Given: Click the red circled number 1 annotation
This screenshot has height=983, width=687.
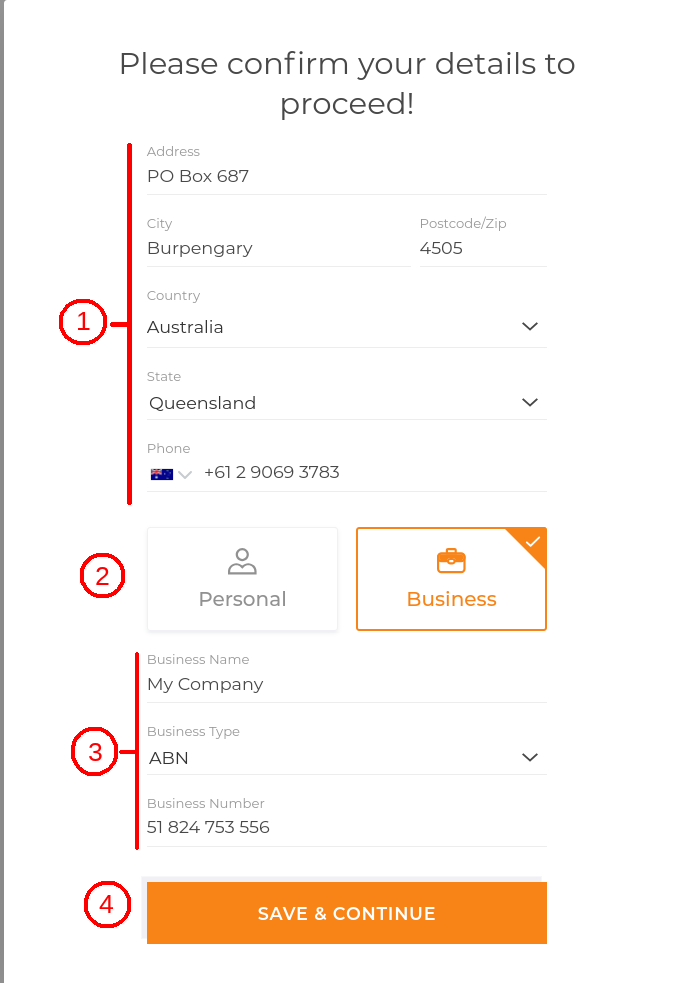Looking at the screenshot, I should click(82, 323).
